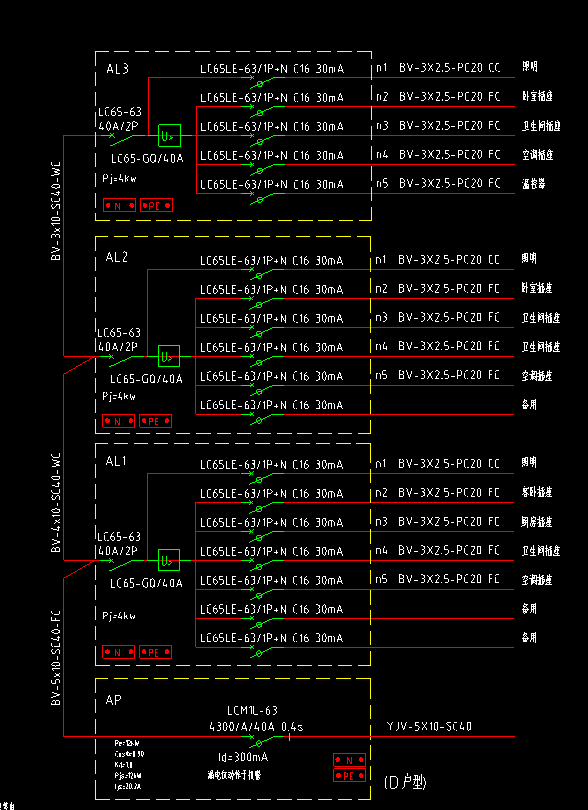Select the LCM1L-63 breaker model text
Viewport: 588px width, 810px height.
tap(252, 711)
